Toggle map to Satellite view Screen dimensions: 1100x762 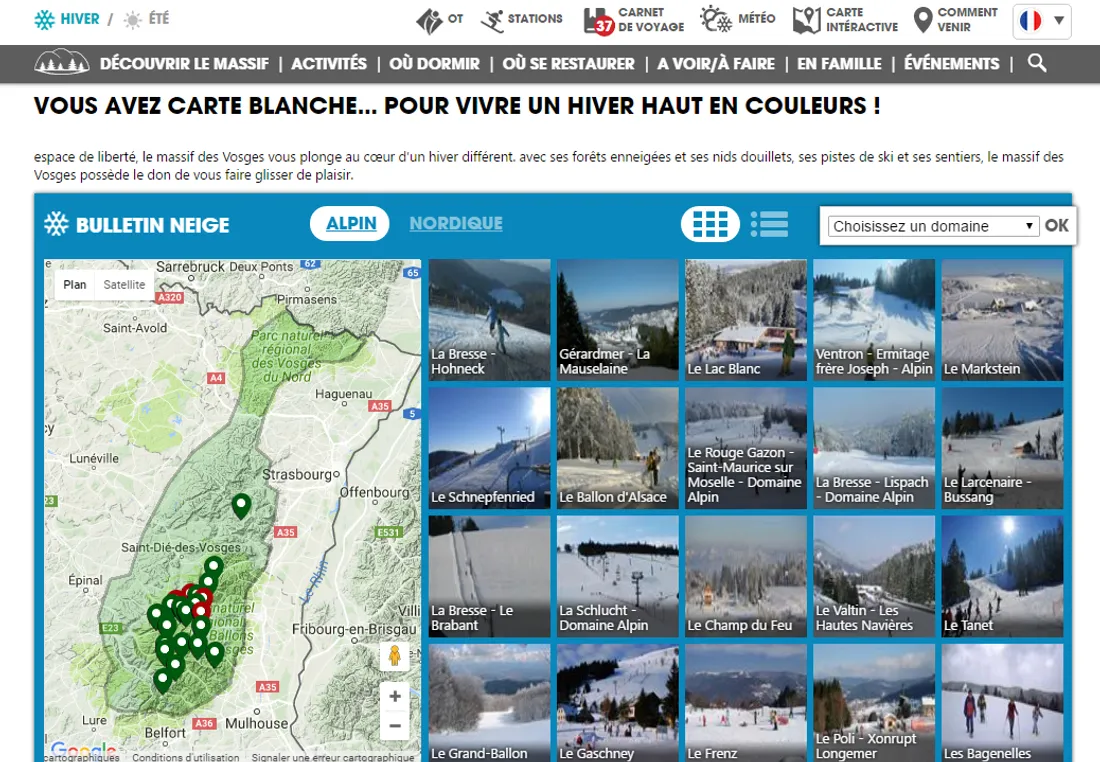pyautogui.click(x=125, y=285)
